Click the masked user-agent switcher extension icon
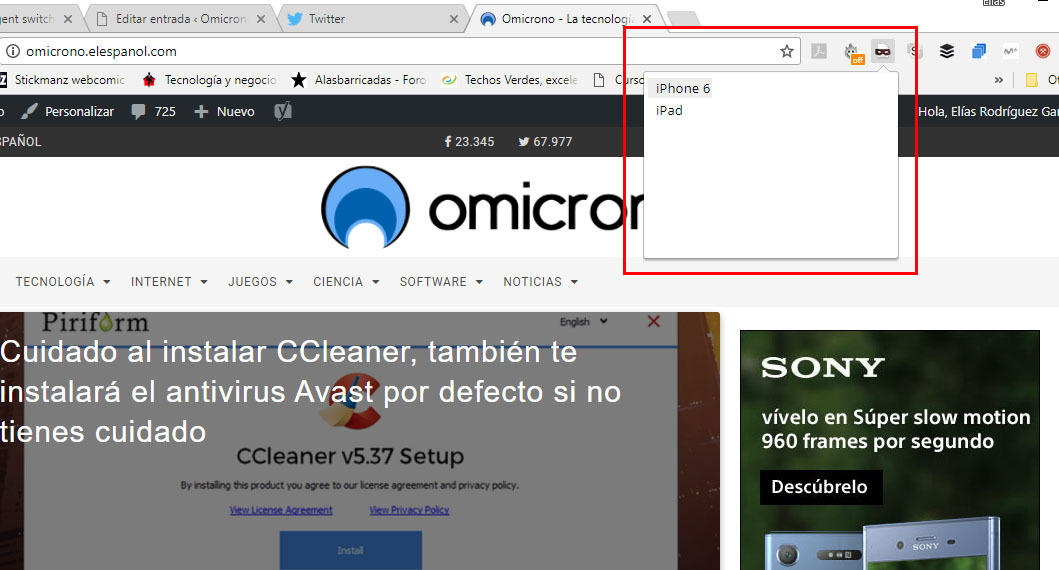 click(882, 51)
